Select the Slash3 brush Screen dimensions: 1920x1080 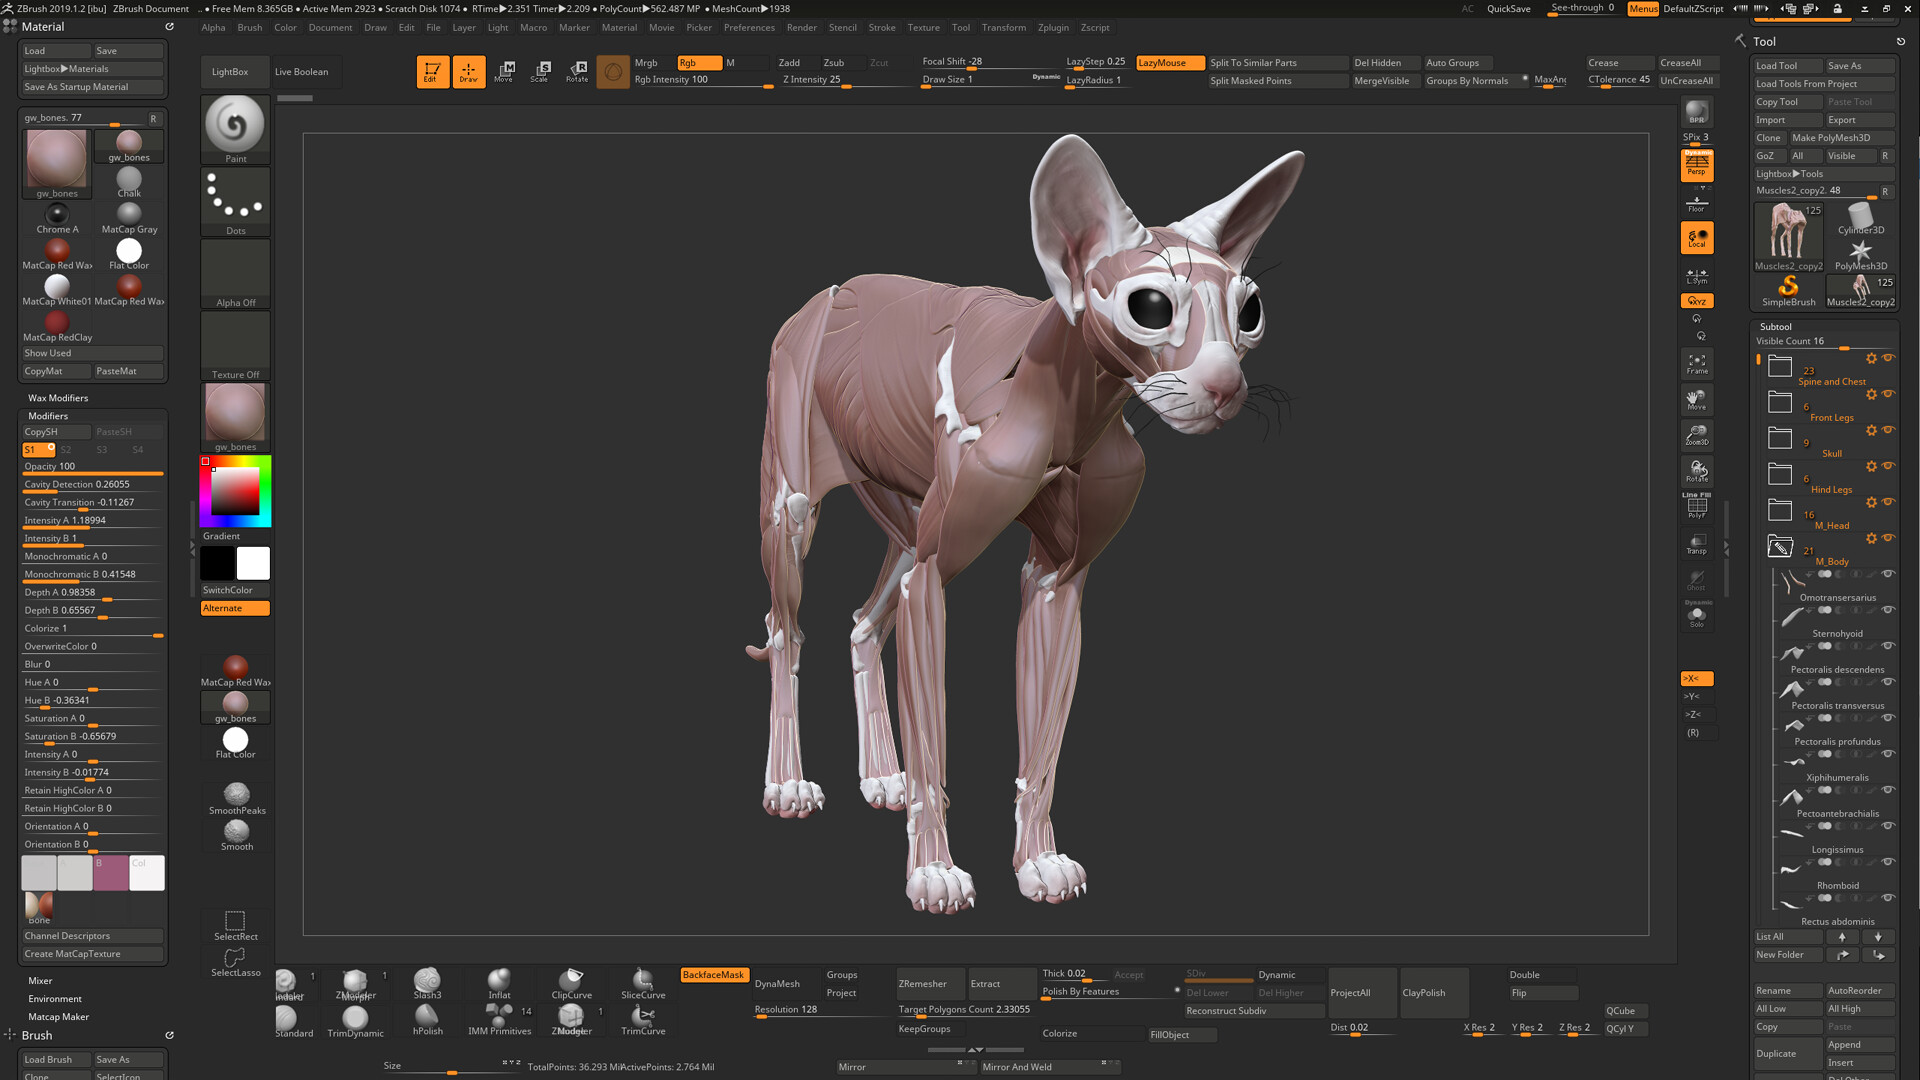(427, 983)
